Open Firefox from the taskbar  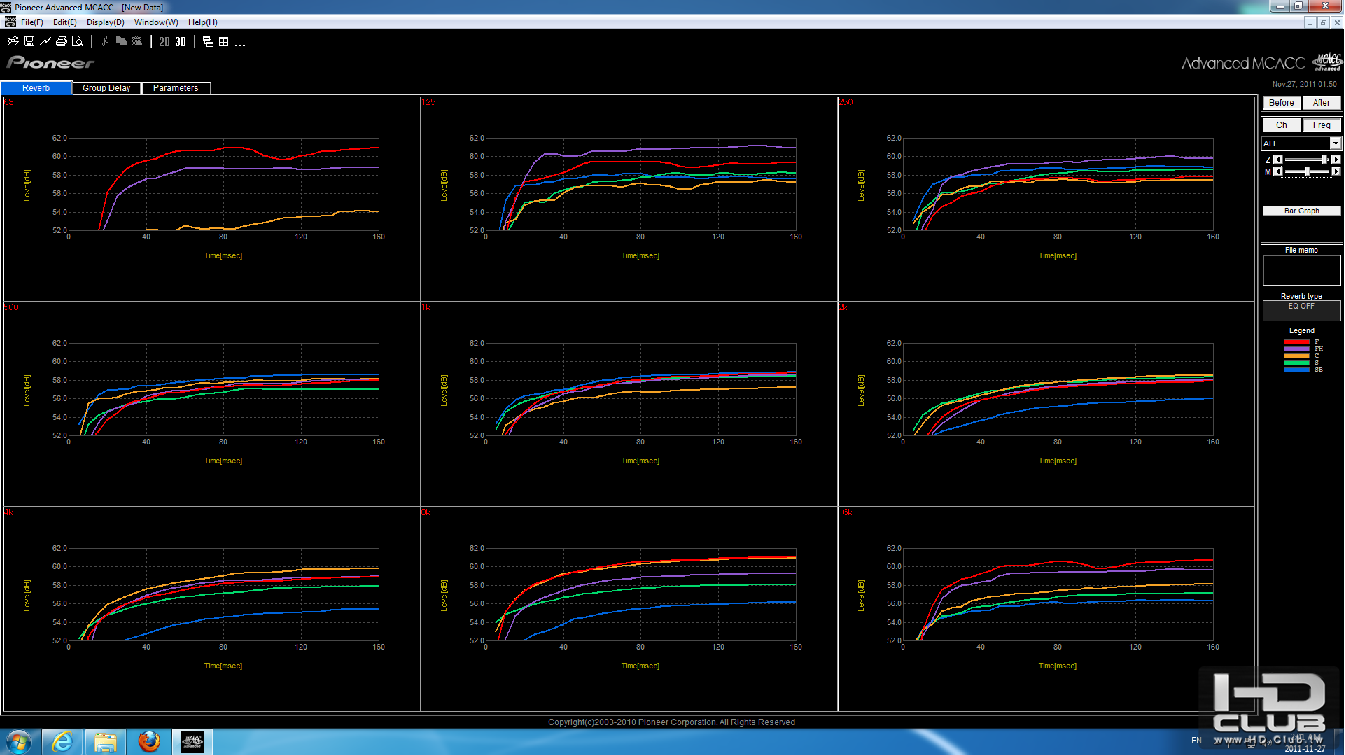(x=150, y=741)
